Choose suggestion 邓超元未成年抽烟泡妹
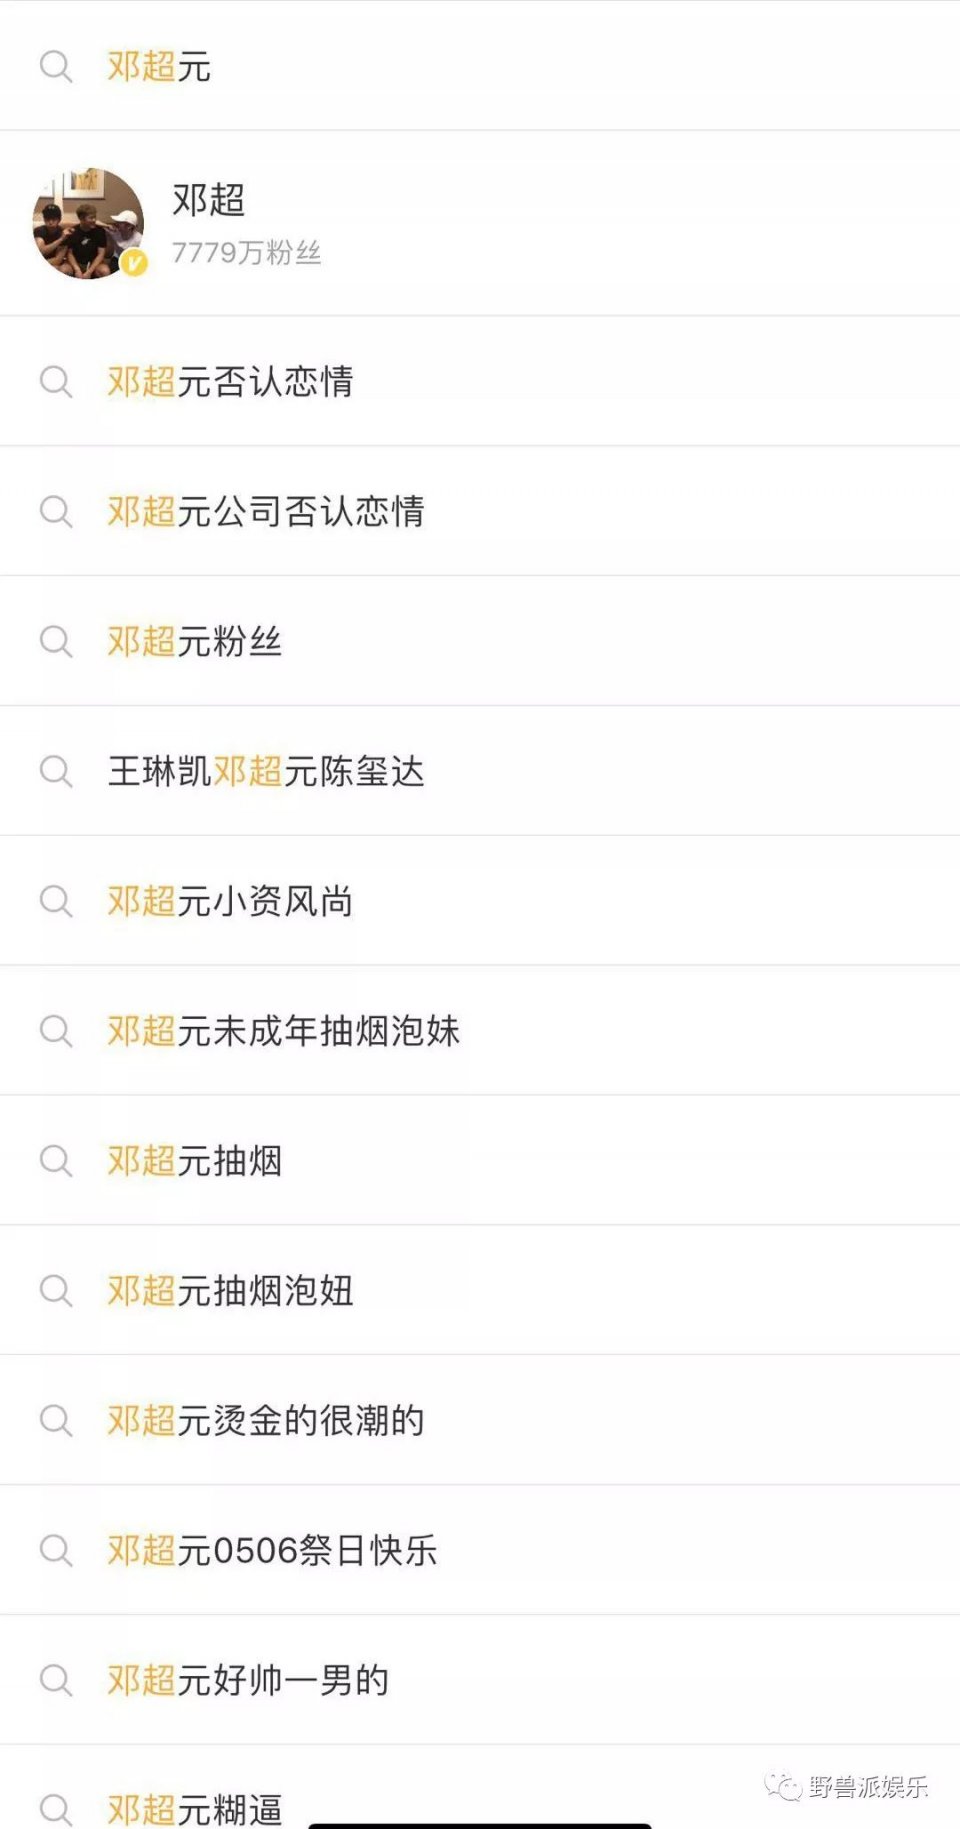 [x=480, y=1031]
